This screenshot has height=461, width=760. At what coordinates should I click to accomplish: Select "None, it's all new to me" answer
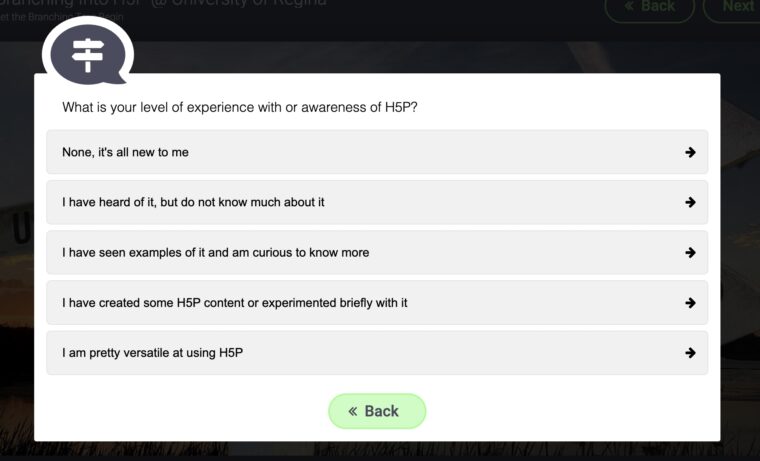tap(126, 152)
